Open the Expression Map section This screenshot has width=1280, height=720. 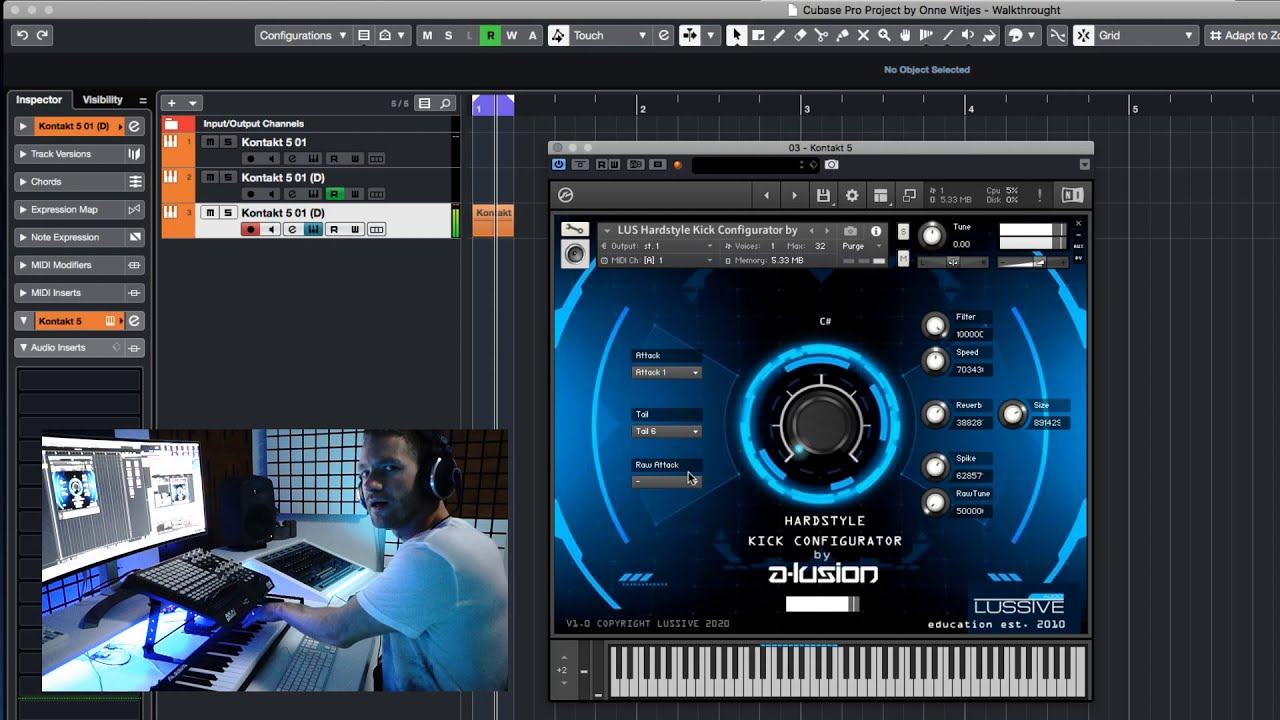(80, 210)
